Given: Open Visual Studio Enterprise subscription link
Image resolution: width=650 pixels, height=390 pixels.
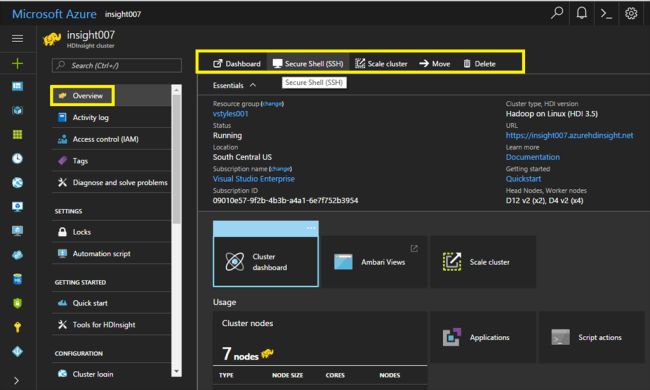Looking at the screenshot, I should point(254,179).
